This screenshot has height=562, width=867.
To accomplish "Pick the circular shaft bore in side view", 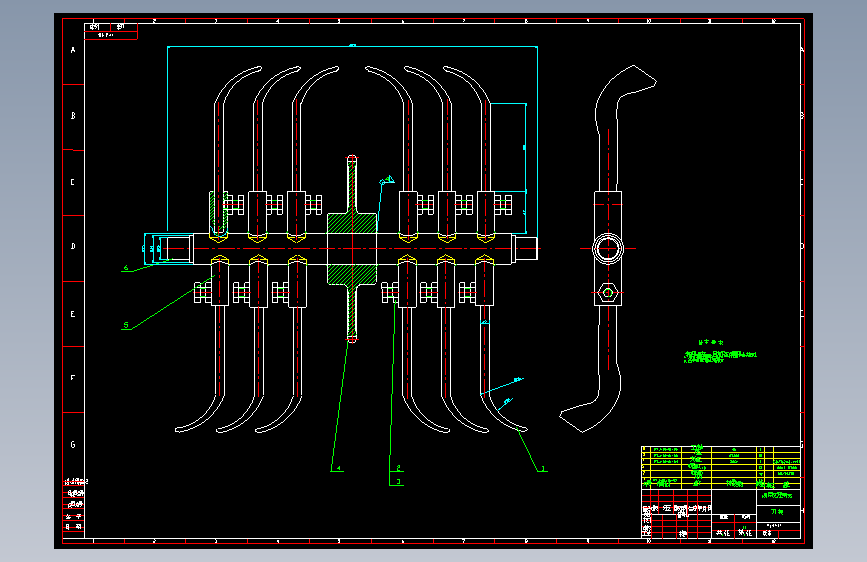I will click(x=608, y=248).
